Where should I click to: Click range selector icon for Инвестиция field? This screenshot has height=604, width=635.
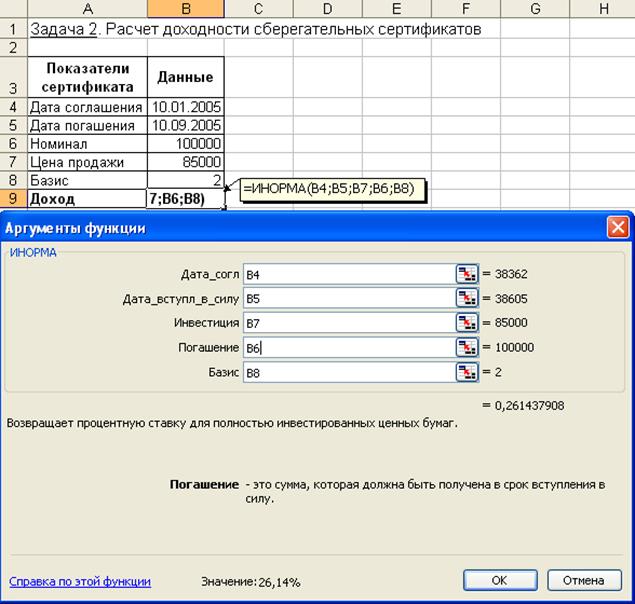(467, 322)
